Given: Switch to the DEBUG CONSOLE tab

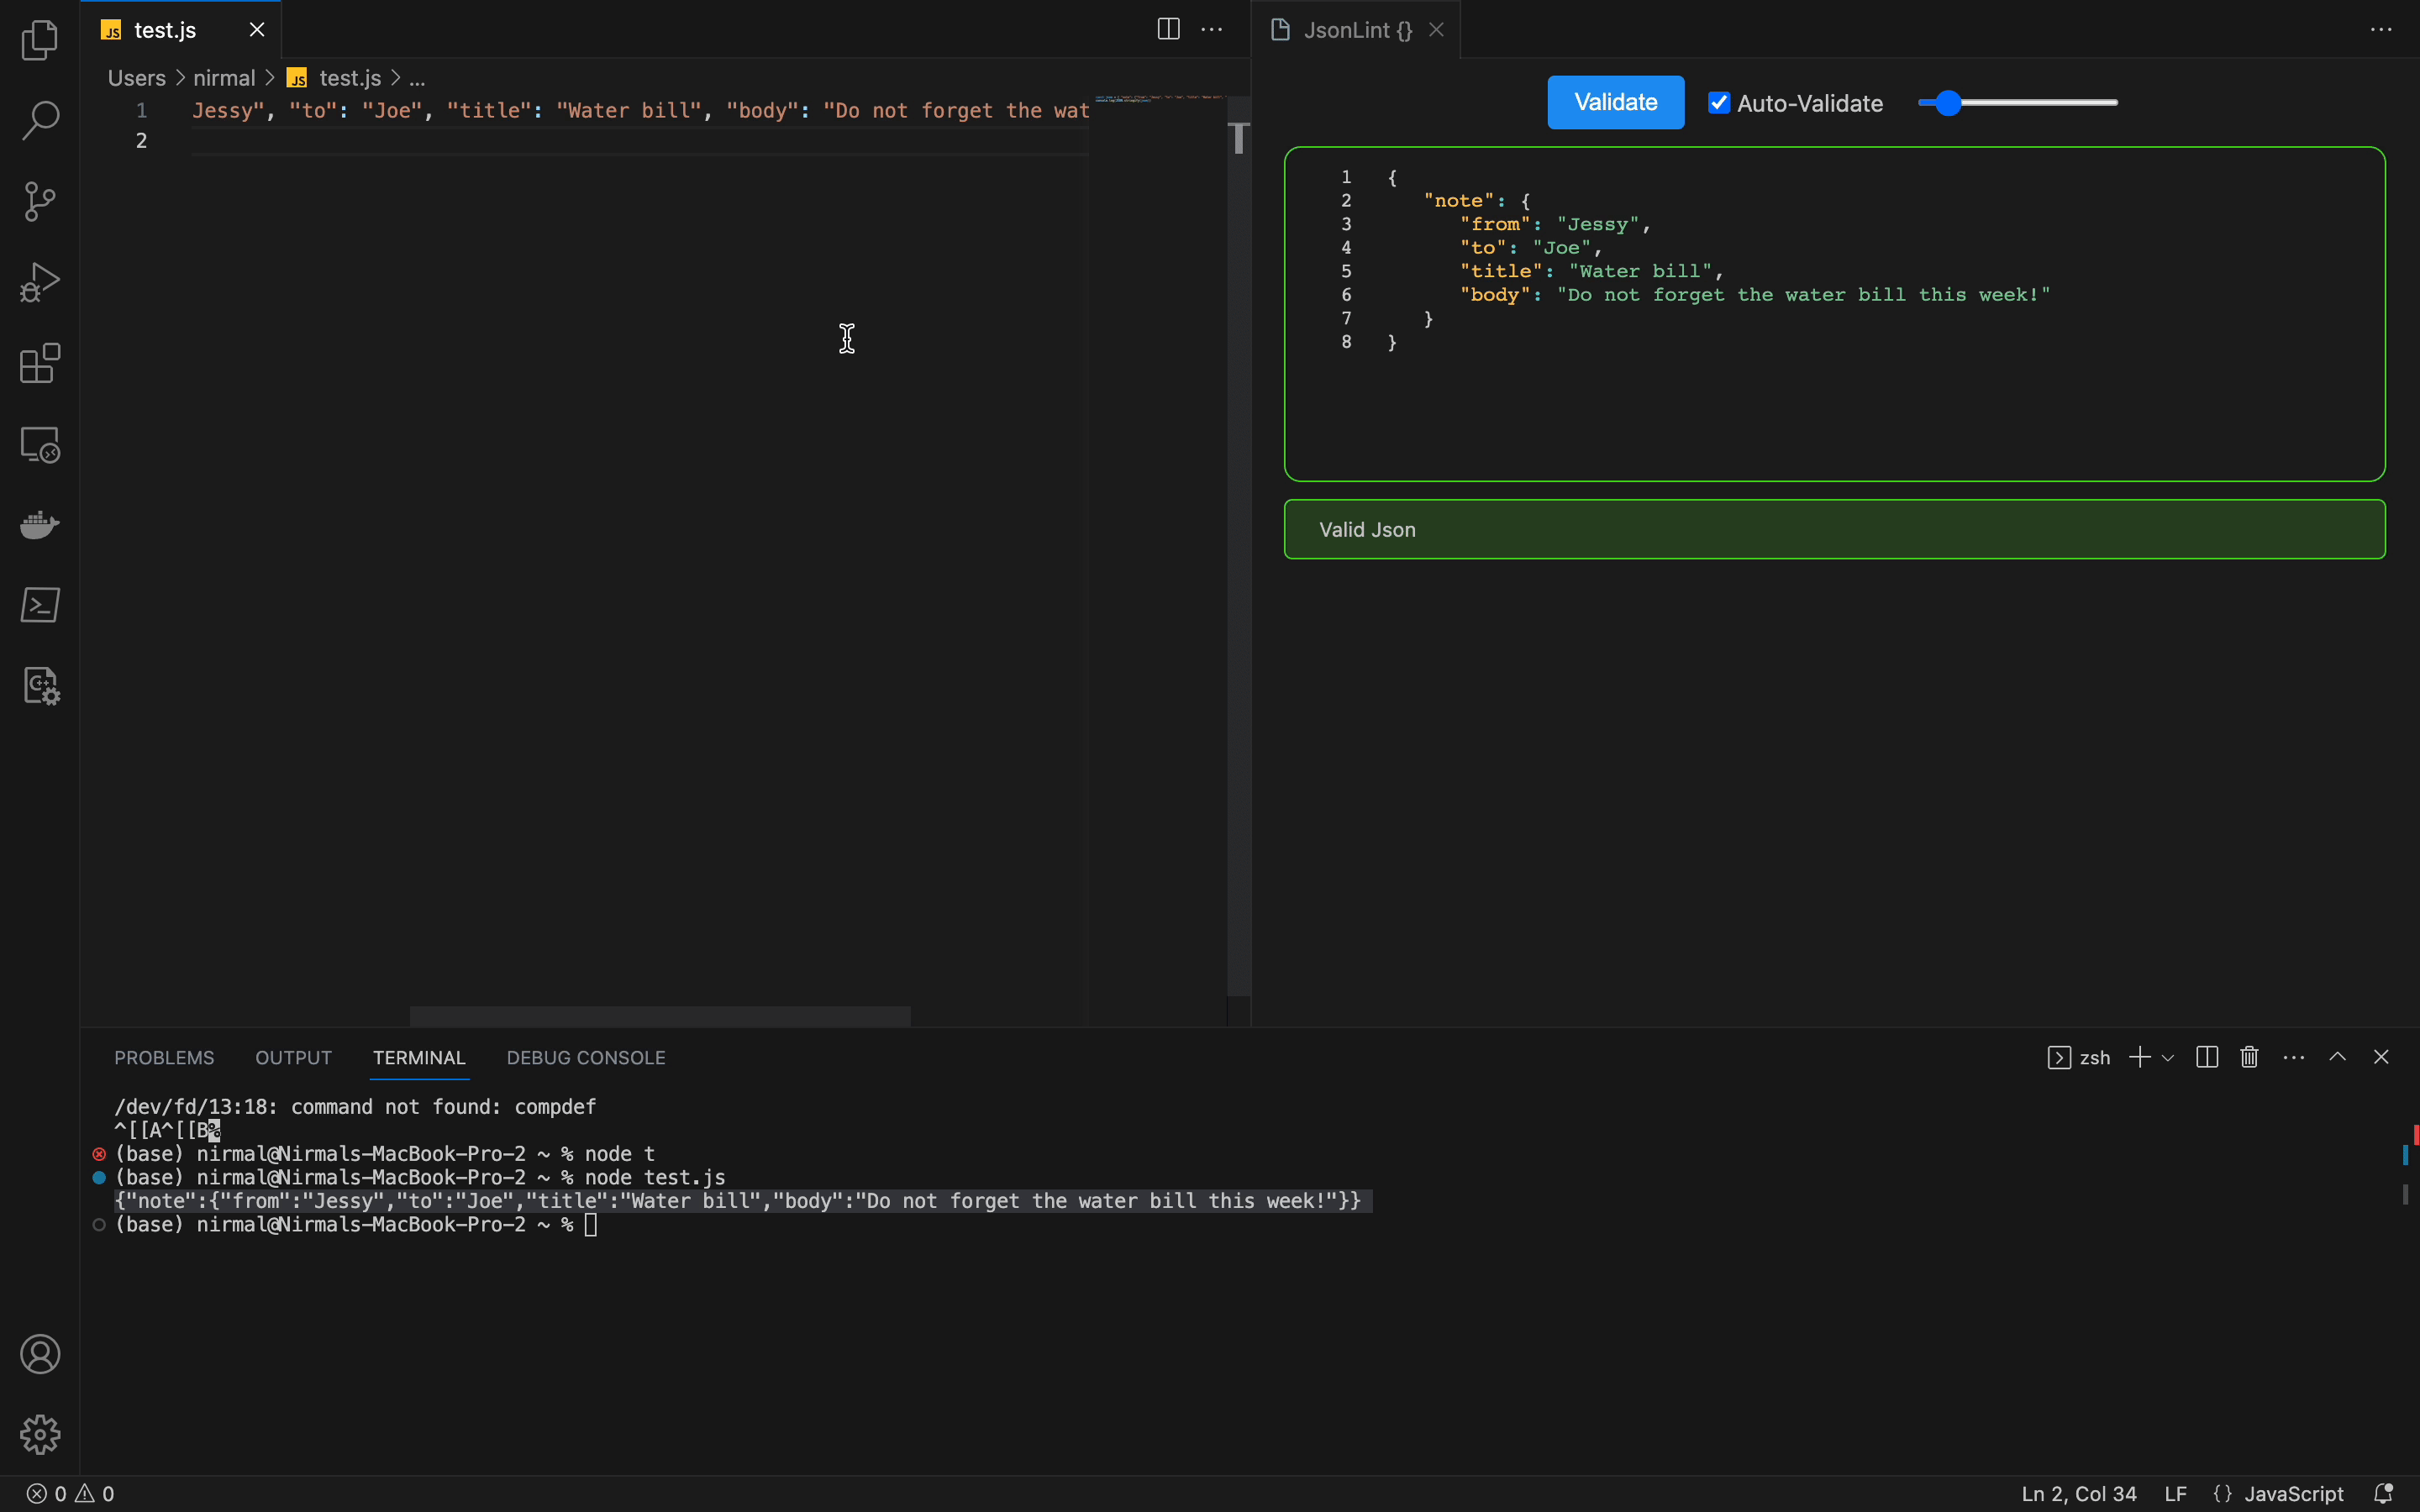Looking at the screenshot, I should coord(585,1058).
